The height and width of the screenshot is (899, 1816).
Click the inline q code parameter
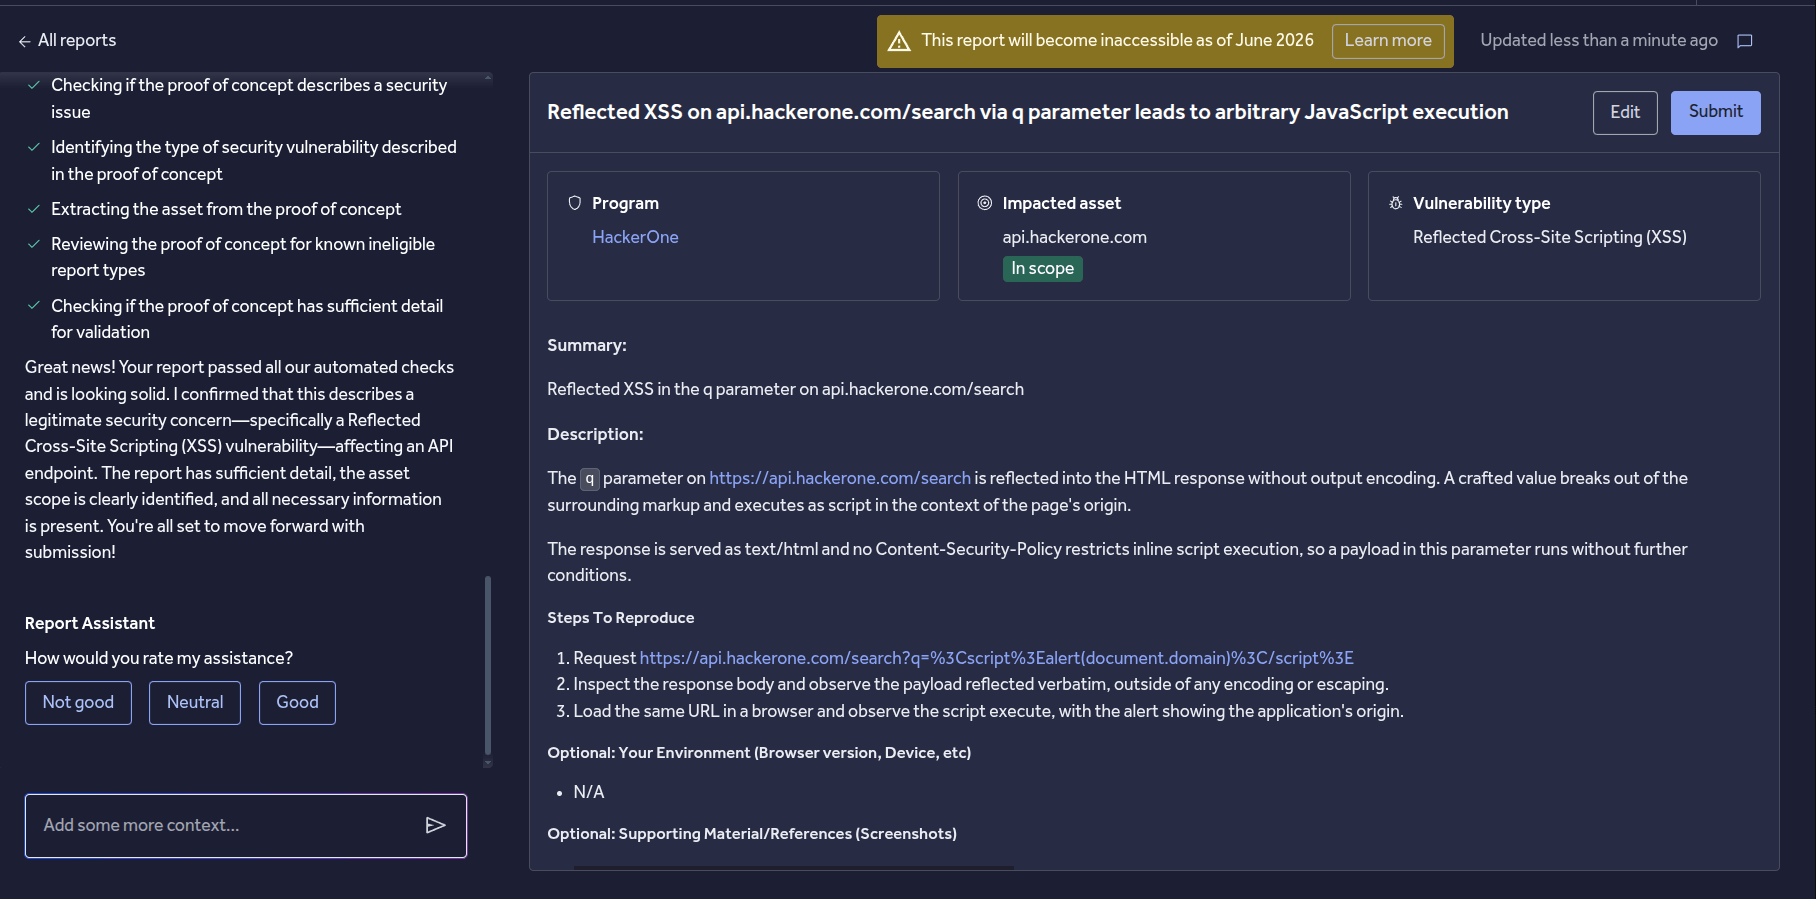(x=590, y=479)
